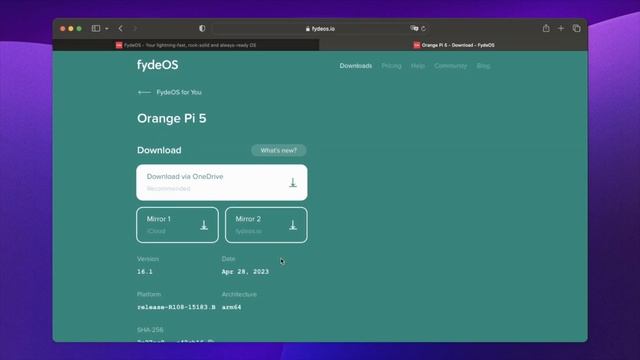The width and height of the screenshot is (640, 360).
Task: Select the Orange Pi 5 Download tab
Action: 453,45
